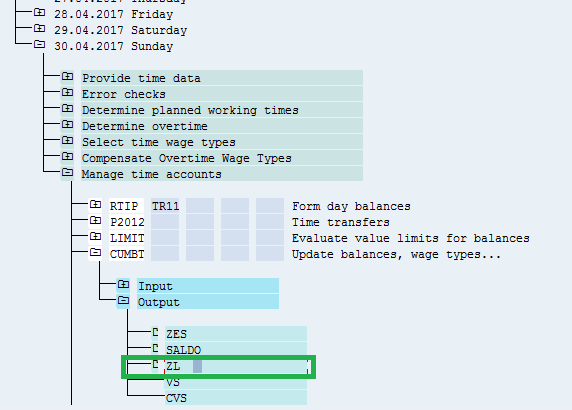The image size is (572, 410).
Task: Select Determine planned working times row
Action: point(222,110)
